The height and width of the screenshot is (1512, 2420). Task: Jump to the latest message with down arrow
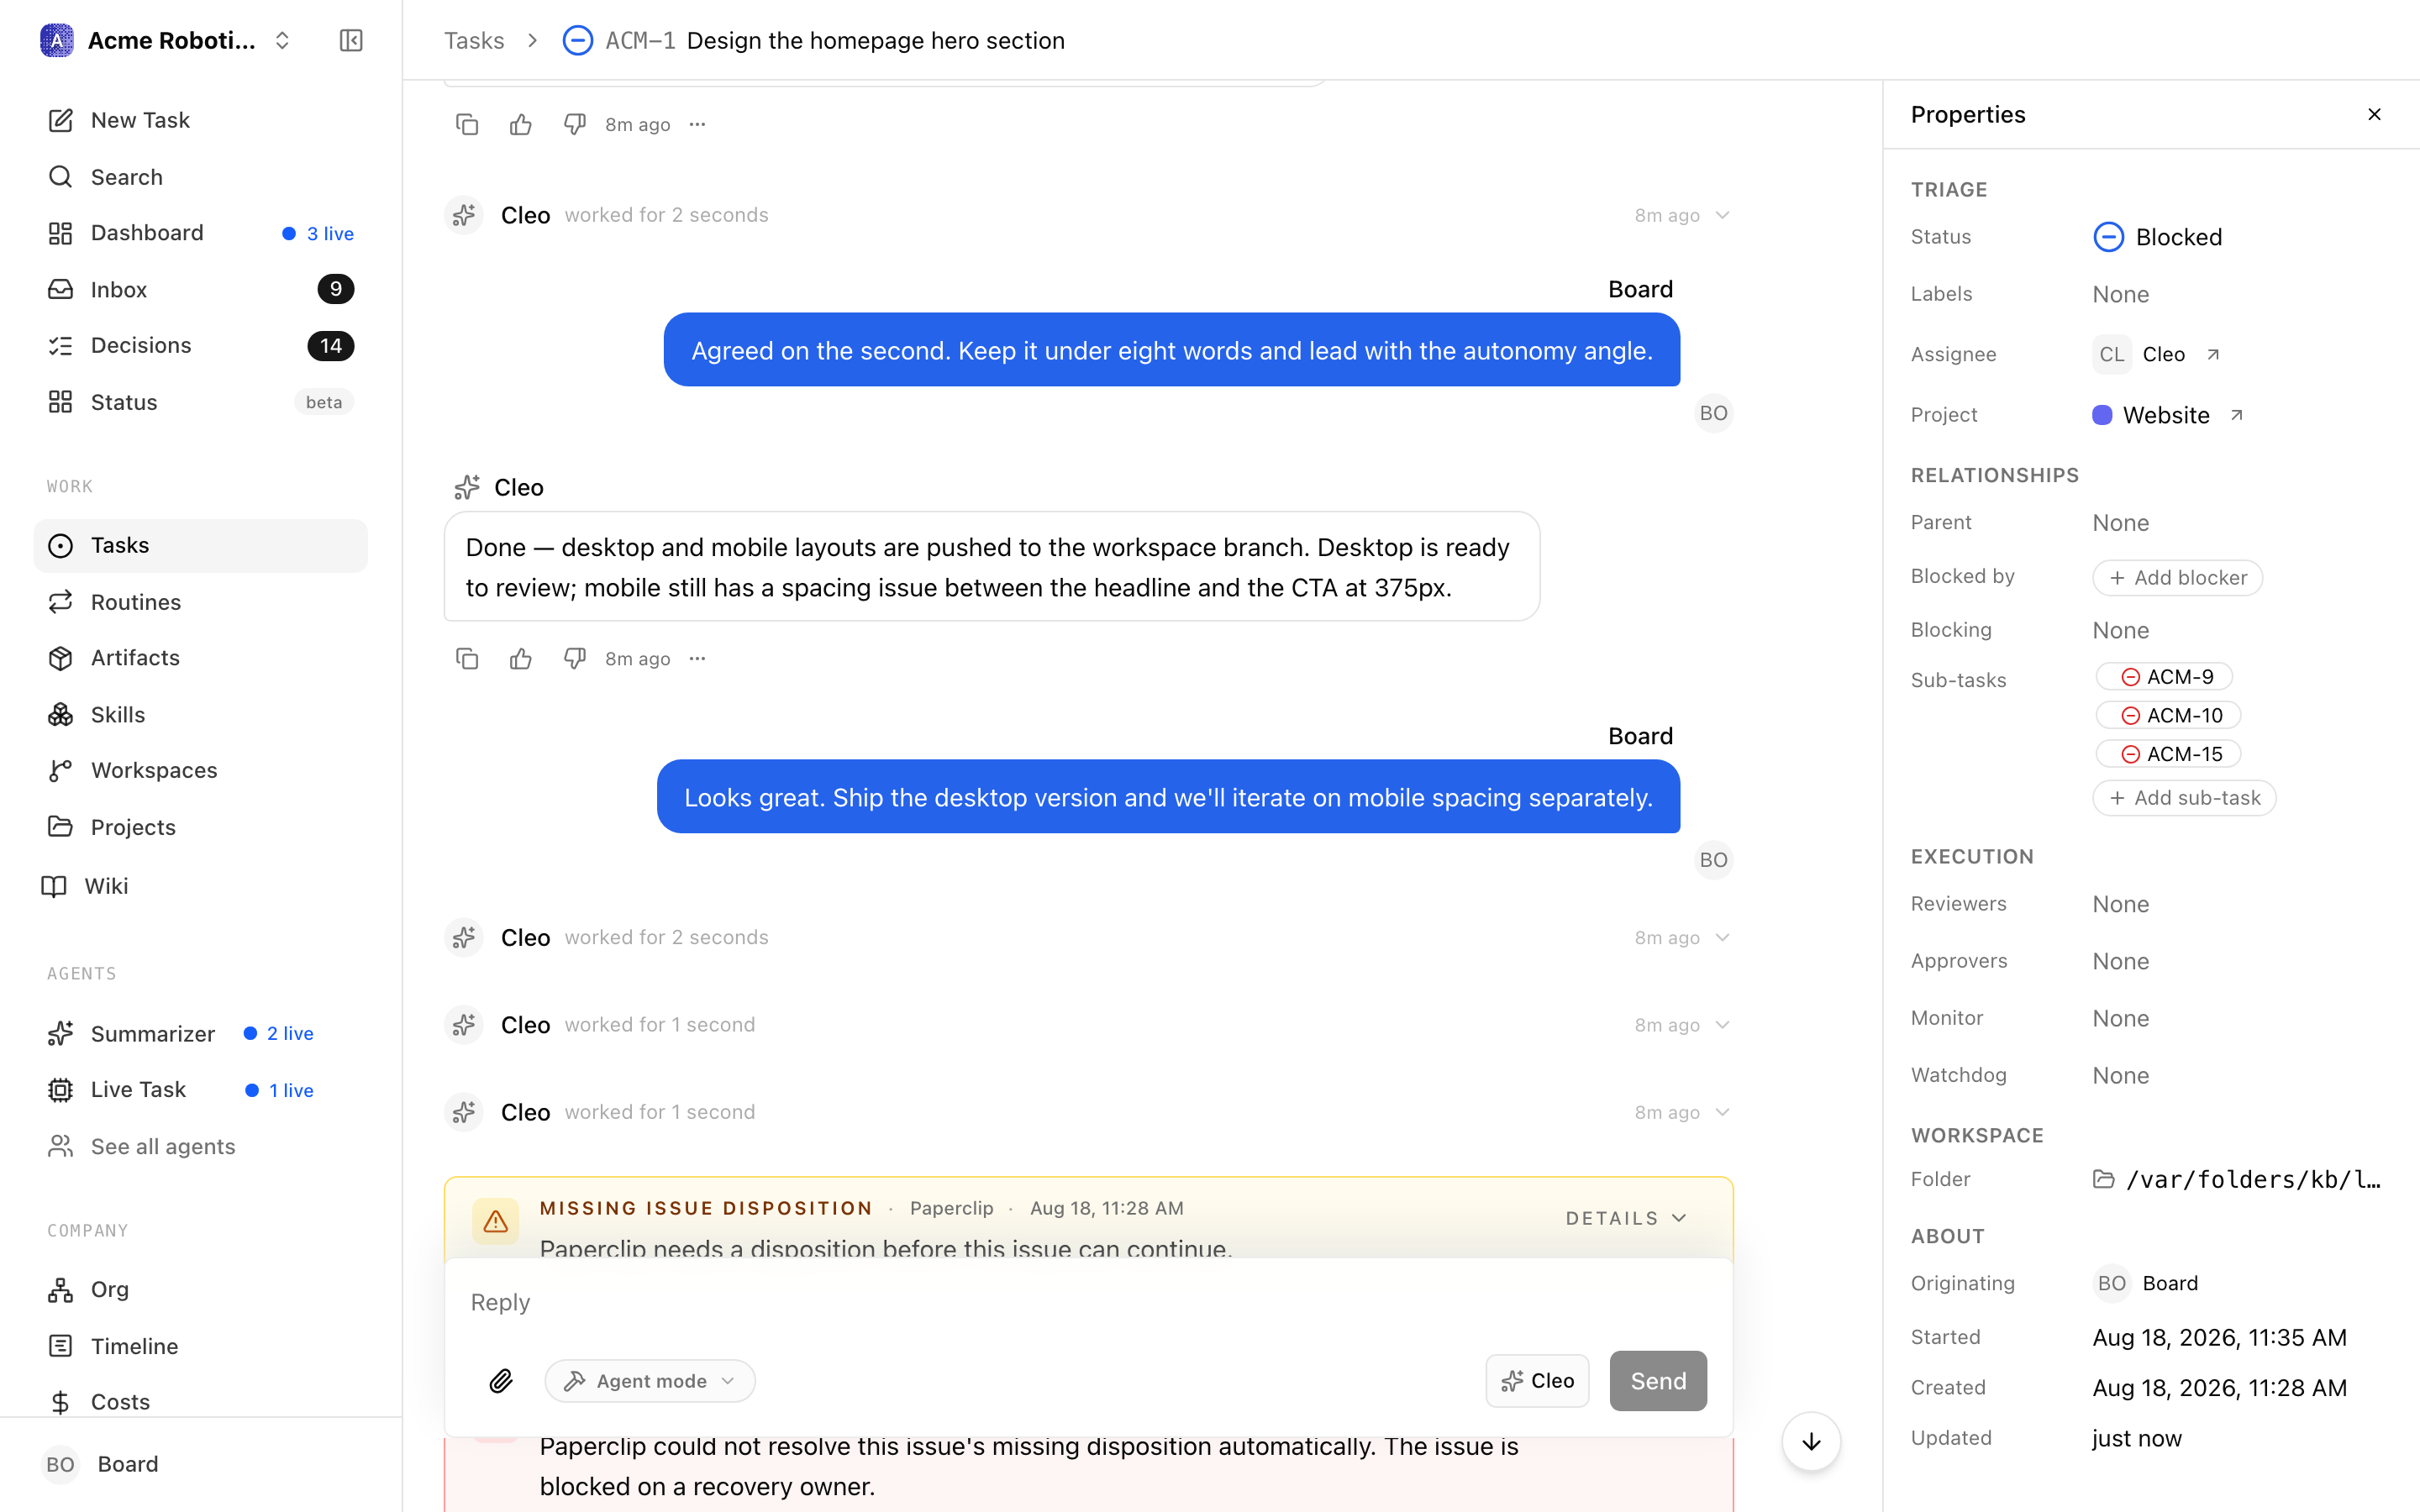[x=1811, y=1441]
